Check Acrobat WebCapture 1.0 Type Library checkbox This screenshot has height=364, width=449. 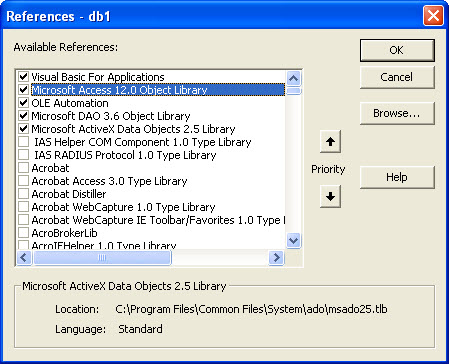coord(23,207)
